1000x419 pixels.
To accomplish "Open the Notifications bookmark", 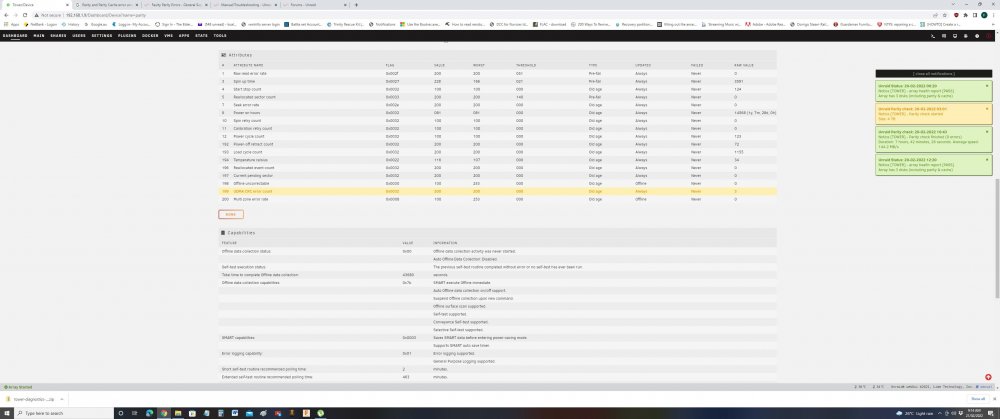I will click(381, 24).
